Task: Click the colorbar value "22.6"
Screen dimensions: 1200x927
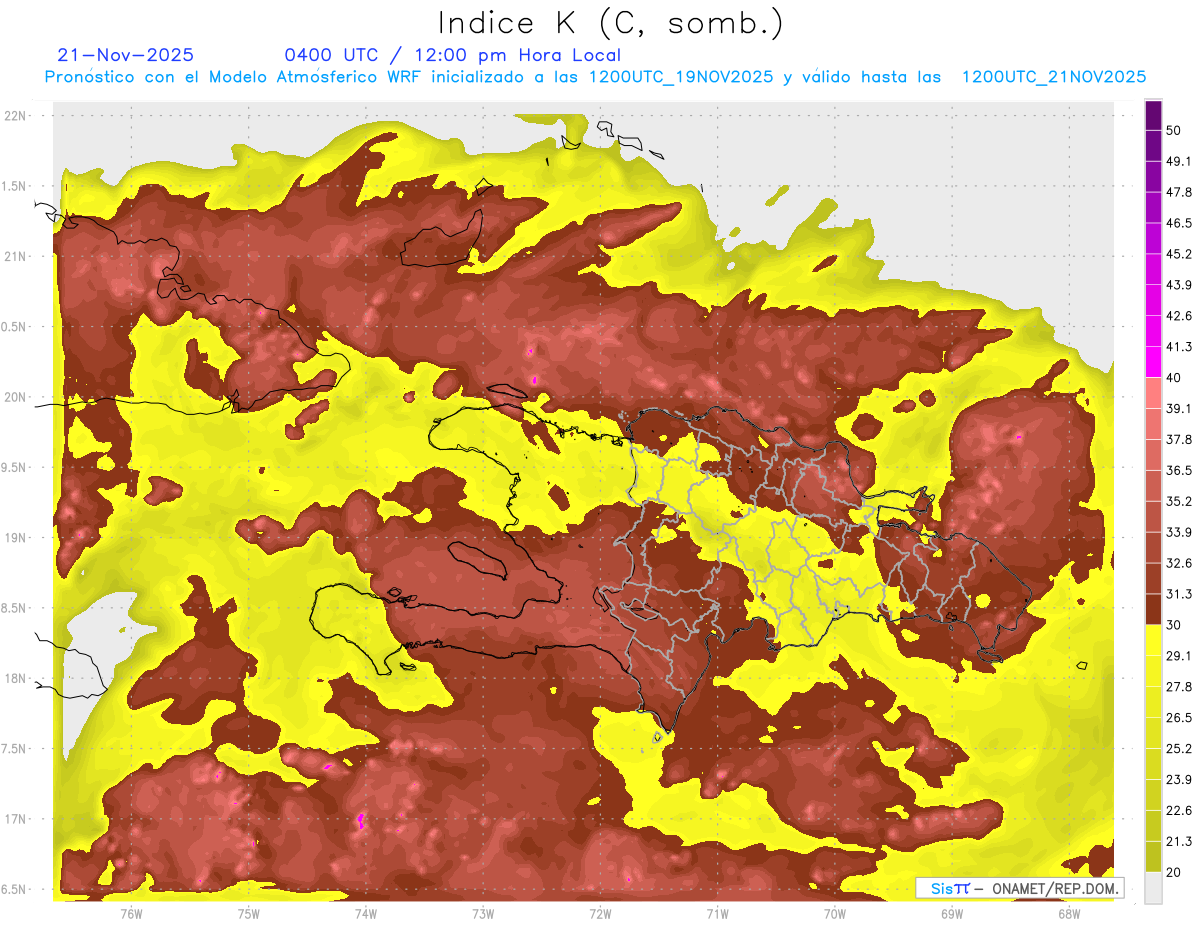Action: [1179, 810]
